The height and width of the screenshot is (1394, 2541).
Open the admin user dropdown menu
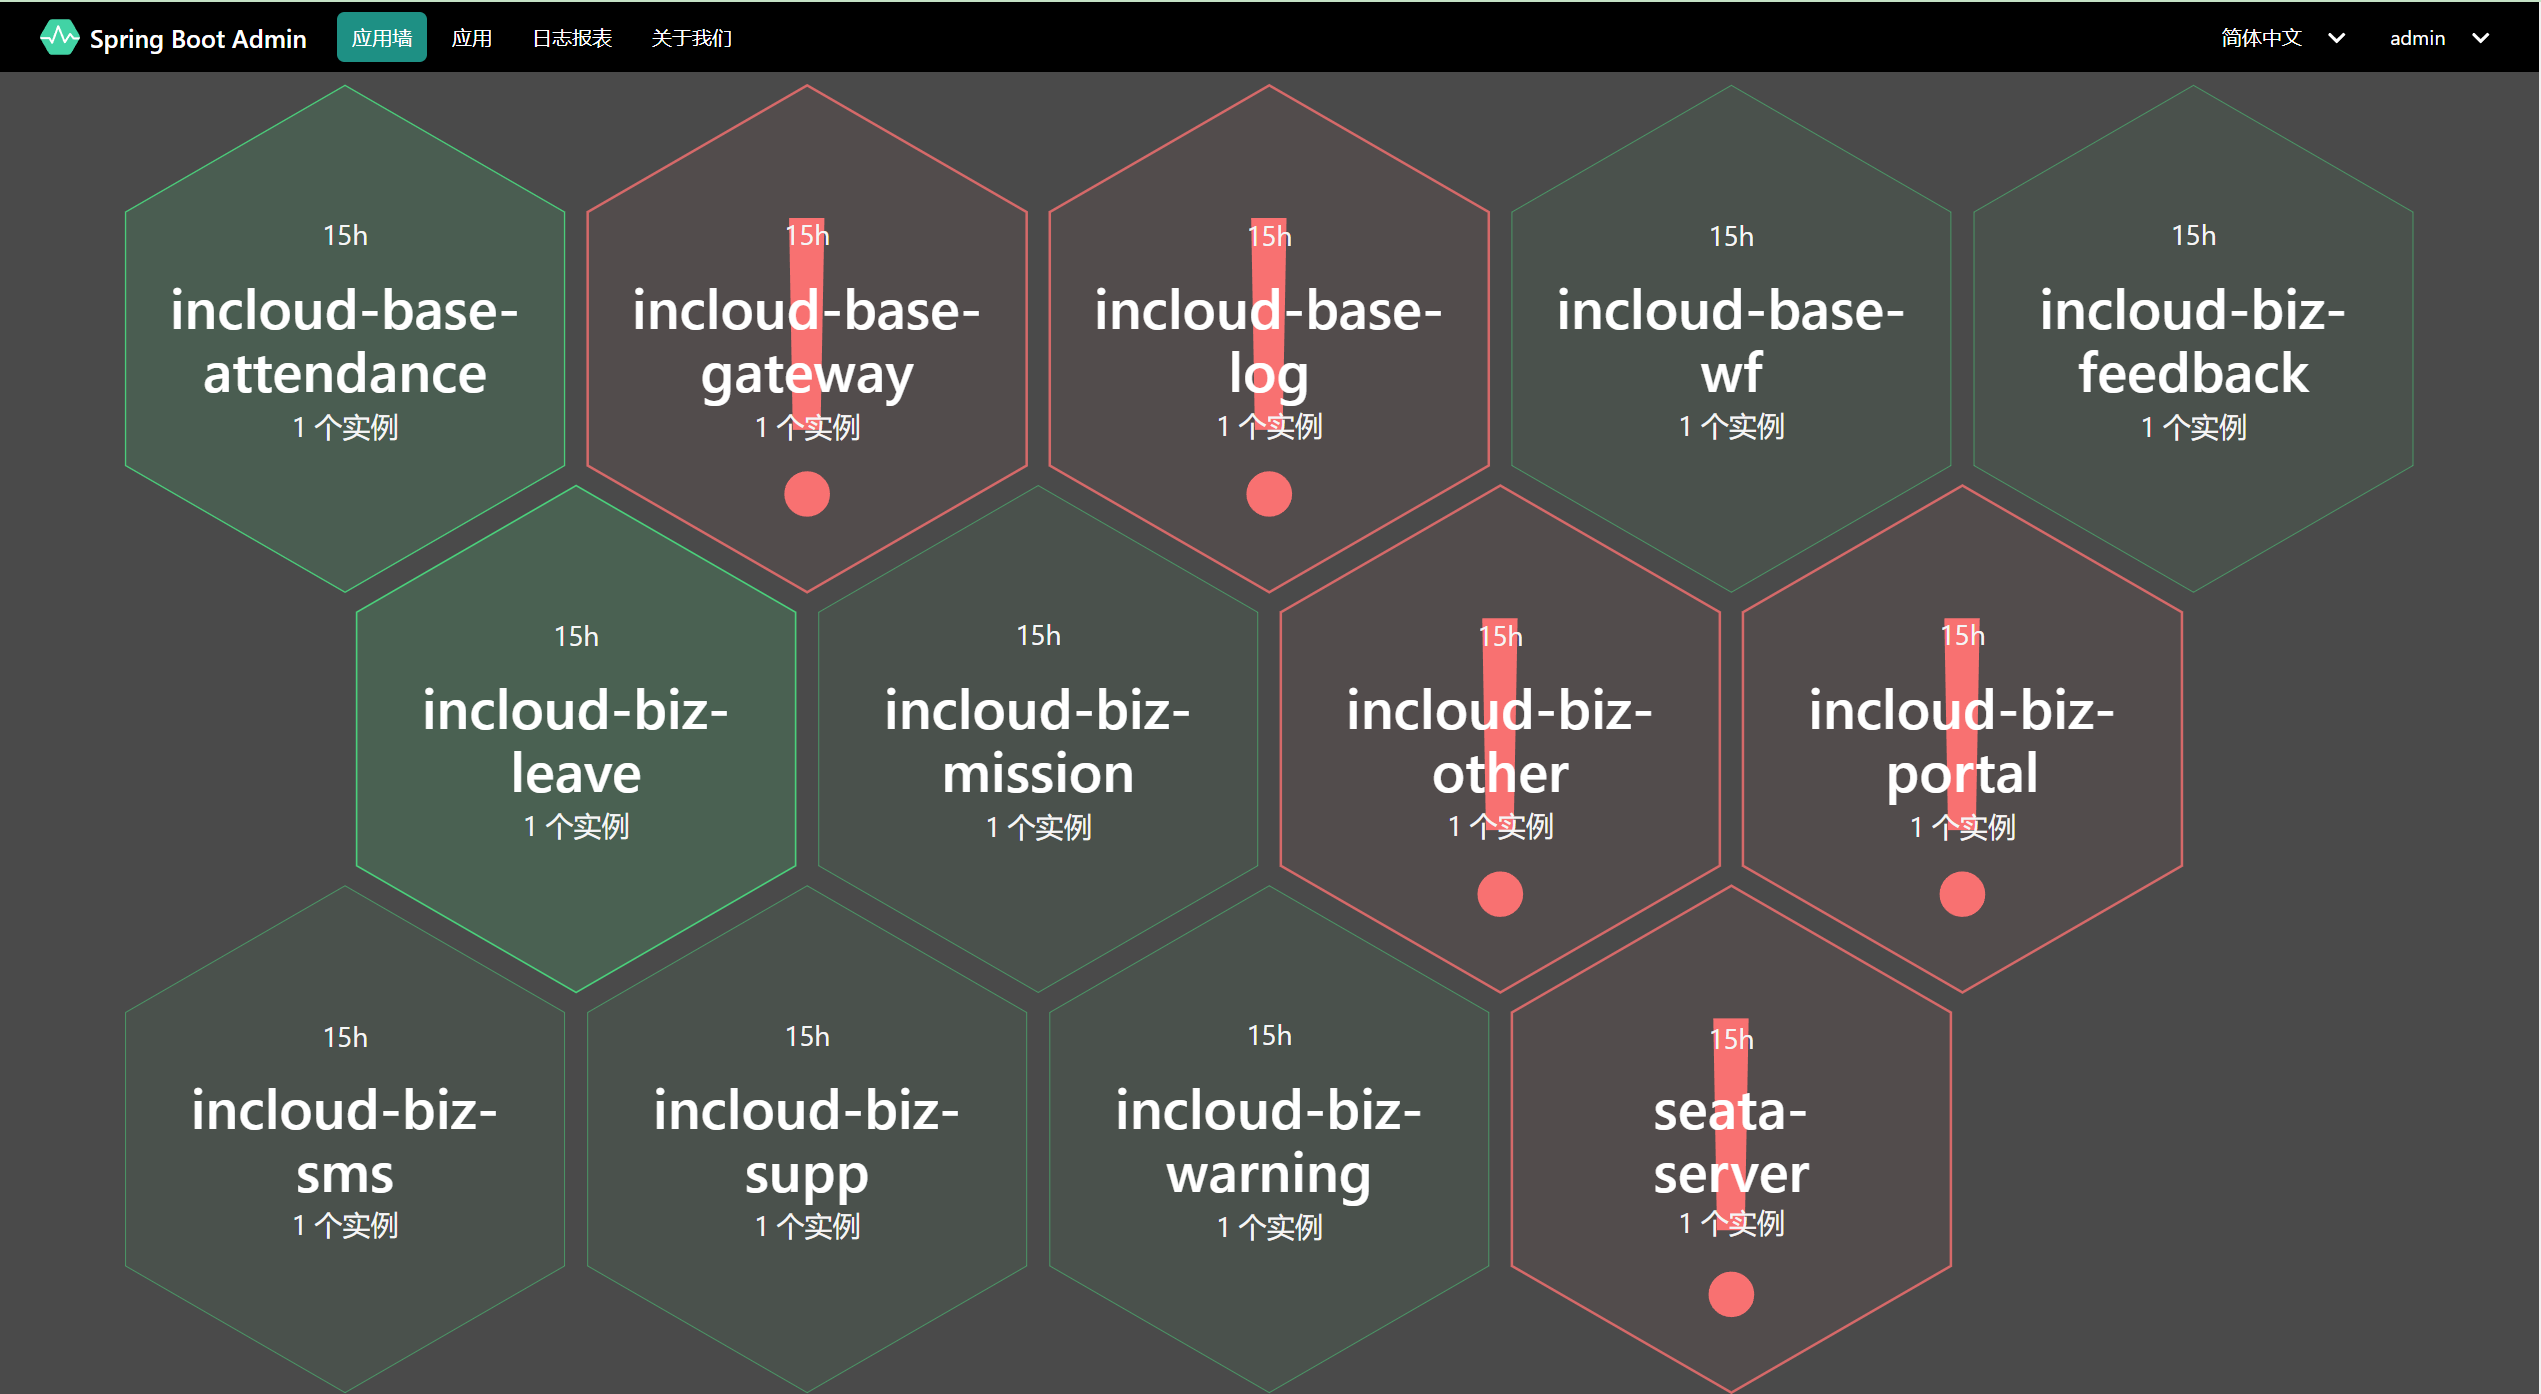2416,38
